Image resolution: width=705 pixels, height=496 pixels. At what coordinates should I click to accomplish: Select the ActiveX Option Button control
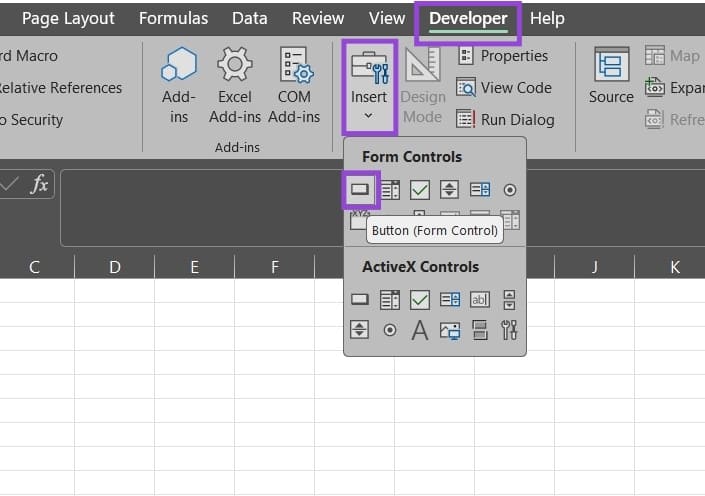(390, 330)
